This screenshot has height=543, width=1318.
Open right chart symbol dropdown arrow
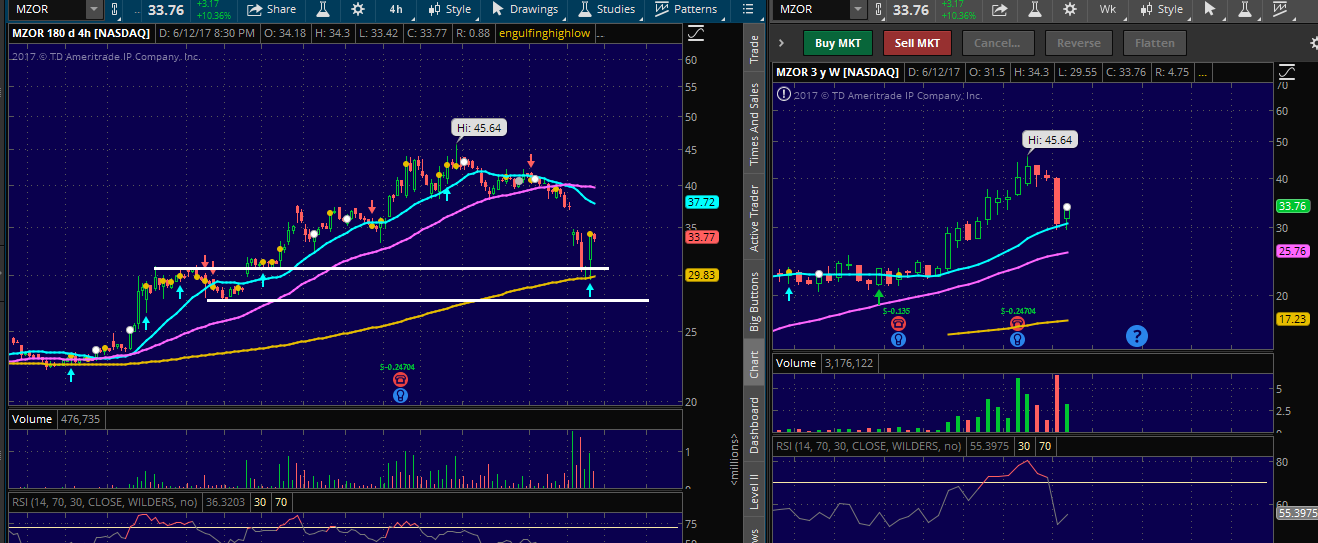pyautogui.click(x=858, y=10)
